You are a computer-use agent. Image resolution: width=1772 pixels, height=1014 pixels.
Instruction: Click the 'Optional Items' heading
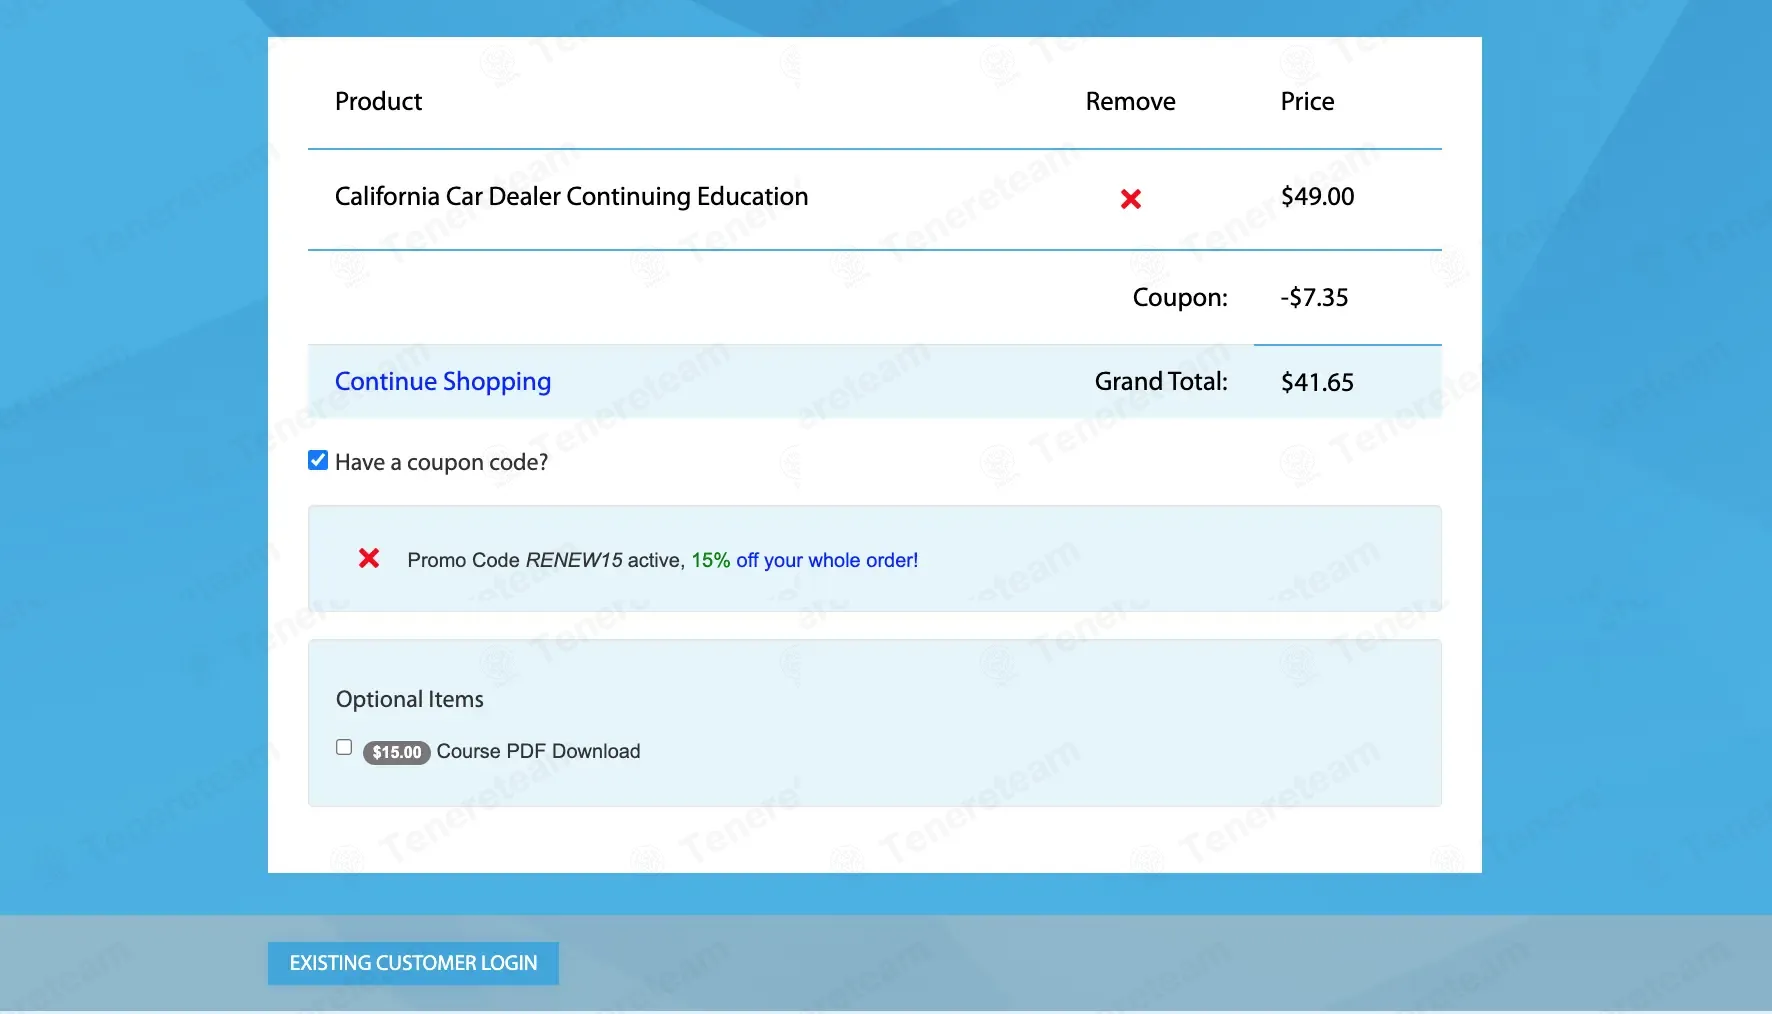tap(409, 699)
